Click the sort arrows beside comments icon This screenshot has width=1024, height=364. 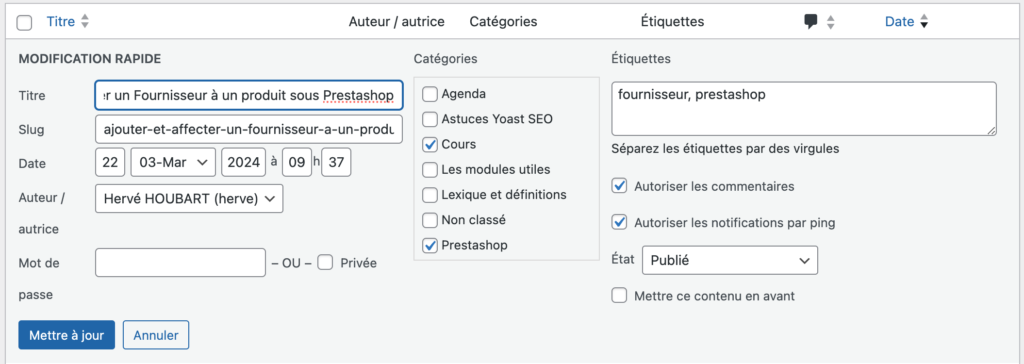[x=831, y=22]
